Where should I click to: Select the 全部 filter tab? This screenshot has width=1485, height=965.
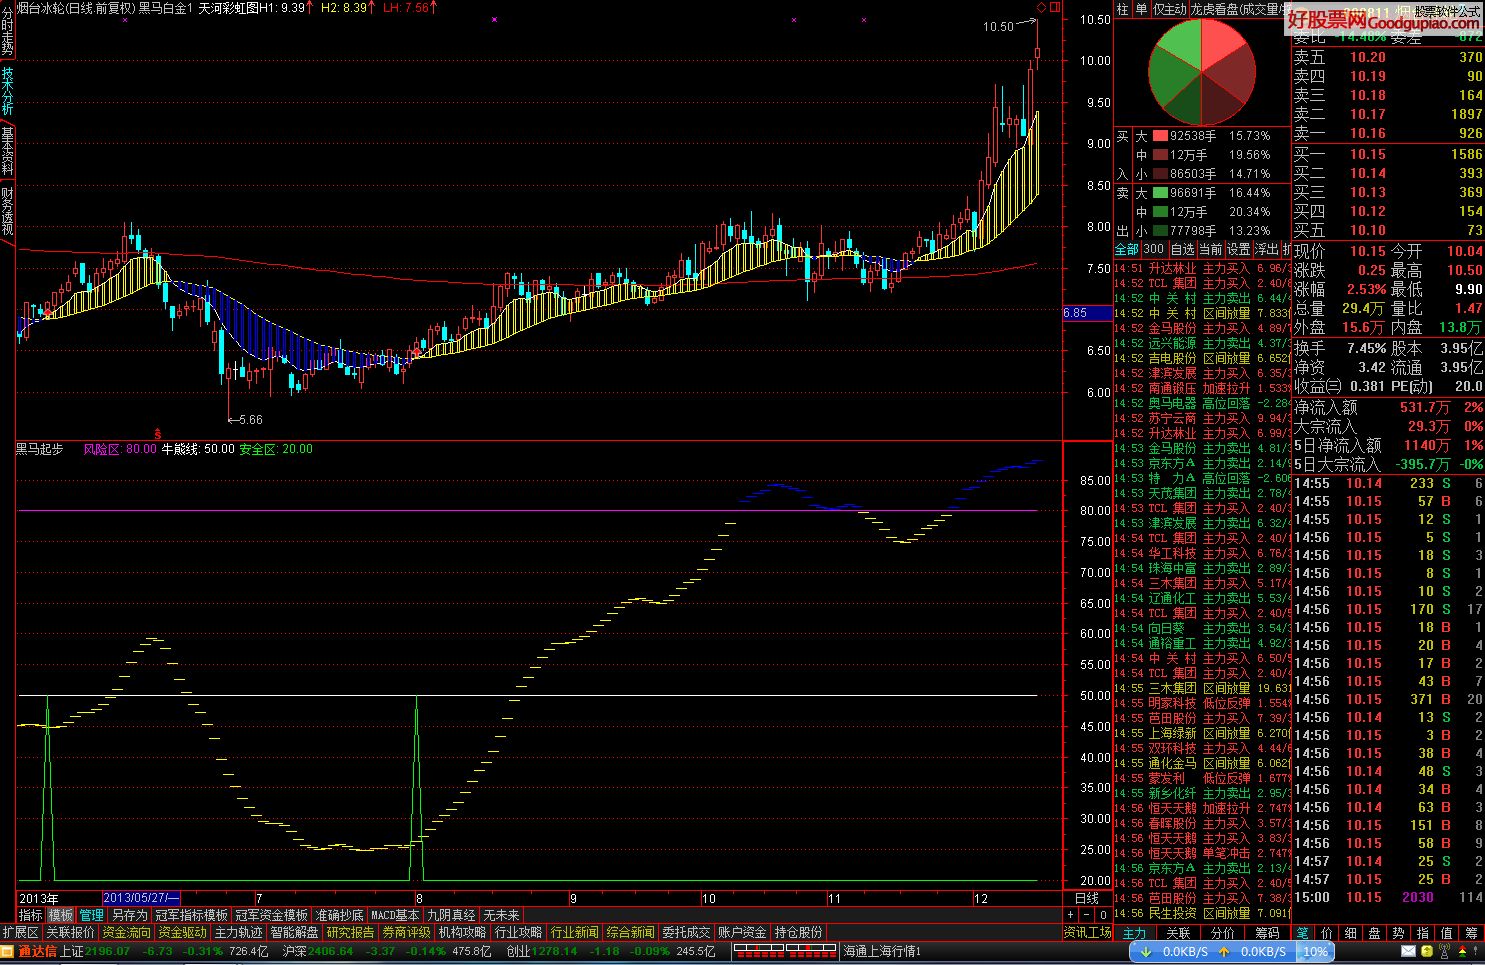pos(1127,249)
